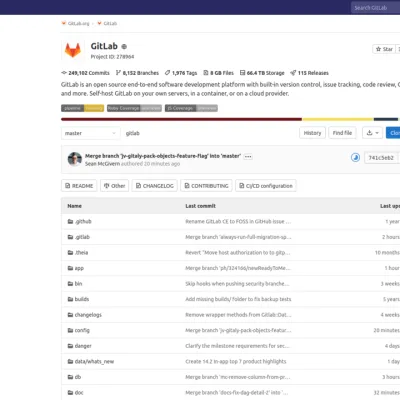400x400 pixels.
Task: Open the 8,152 Branches link
Action: (x=137, y=73)
